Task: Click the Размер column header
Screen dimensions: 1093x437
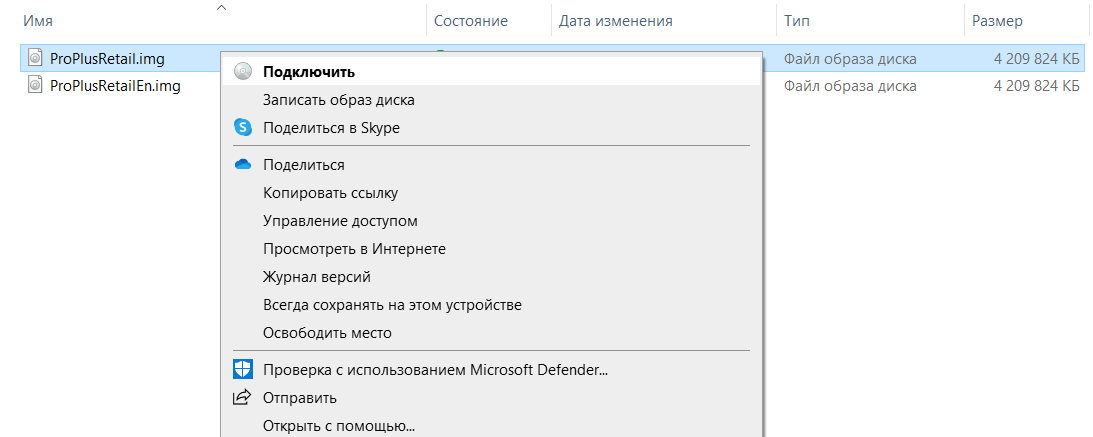Action: [996, 21]
